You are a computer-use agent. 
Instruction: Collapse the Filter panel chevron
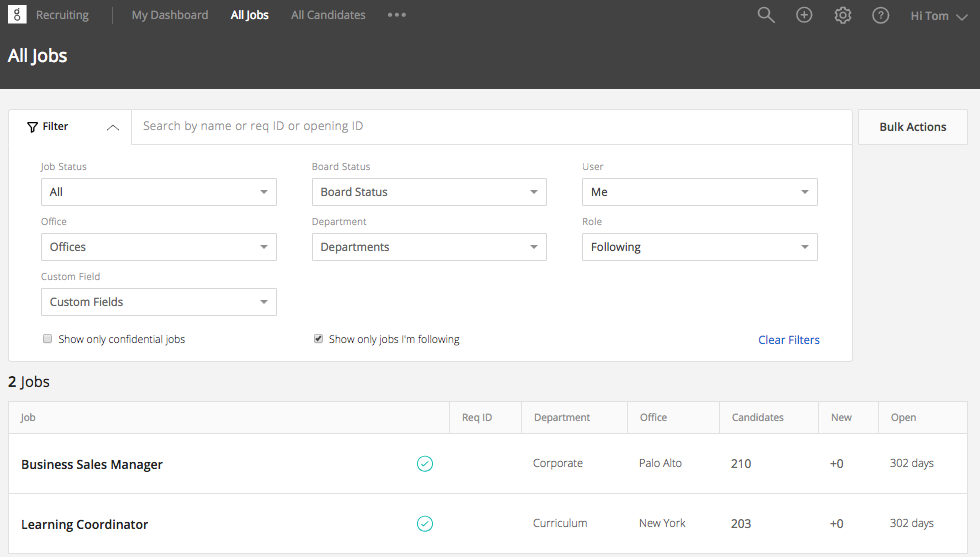coord(112,128)
